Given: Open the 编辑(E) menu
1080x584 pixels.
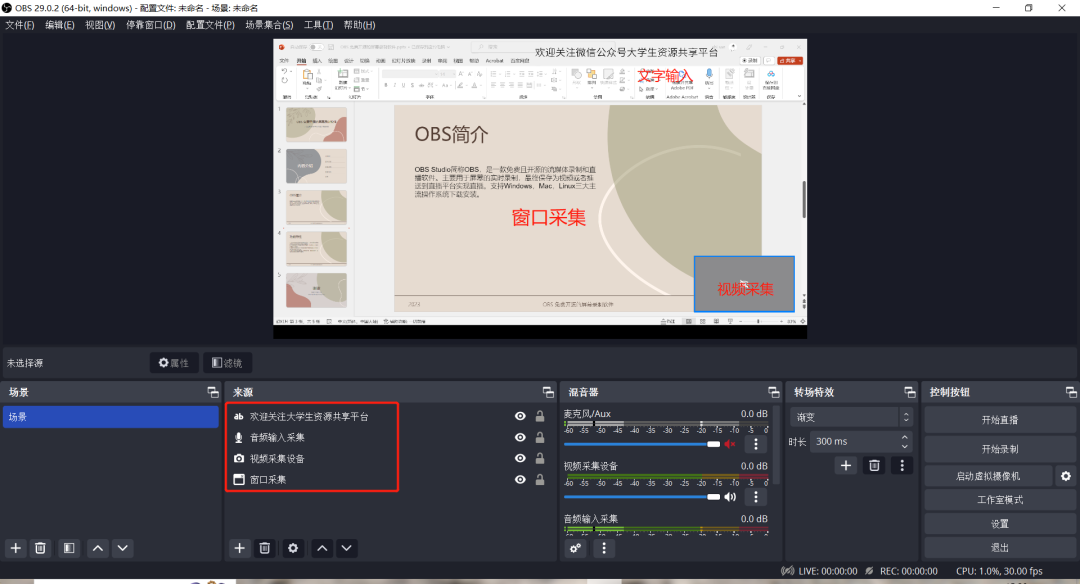Looking at the screenshot, I should (60, 25).
